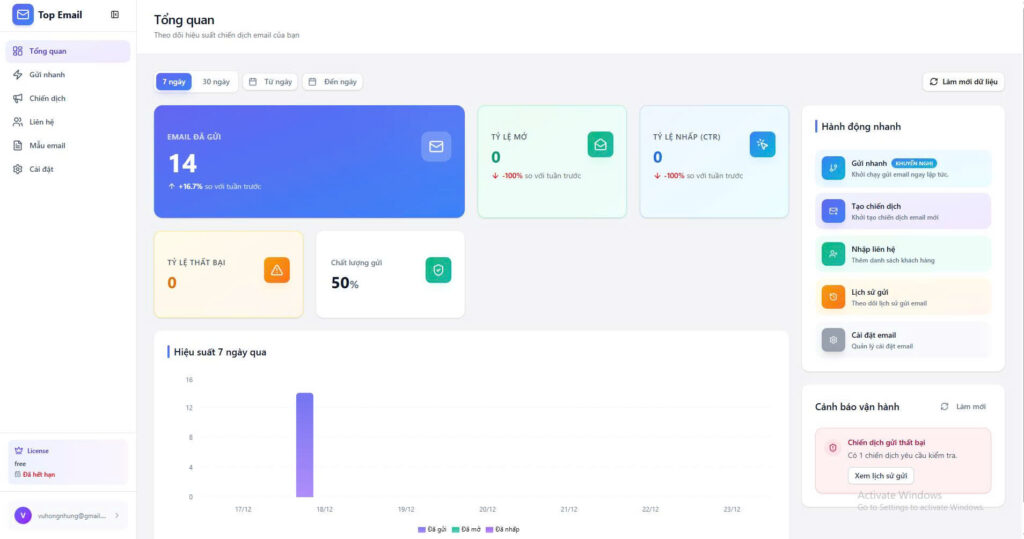Click Liên hệ sidebar people icon
The height and width of the screenshot is (539, 1024).
tap(18, 122)
